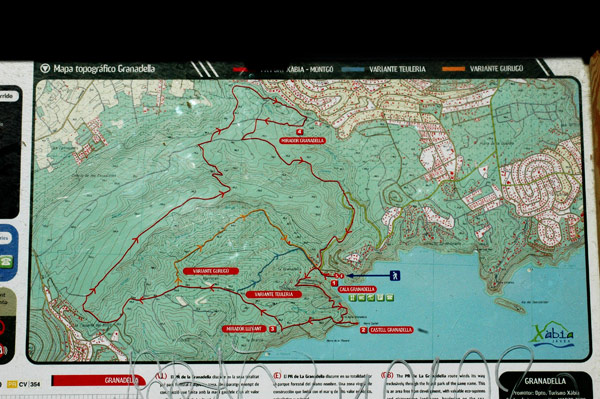Click the Mirador Llevant red label

244,329
